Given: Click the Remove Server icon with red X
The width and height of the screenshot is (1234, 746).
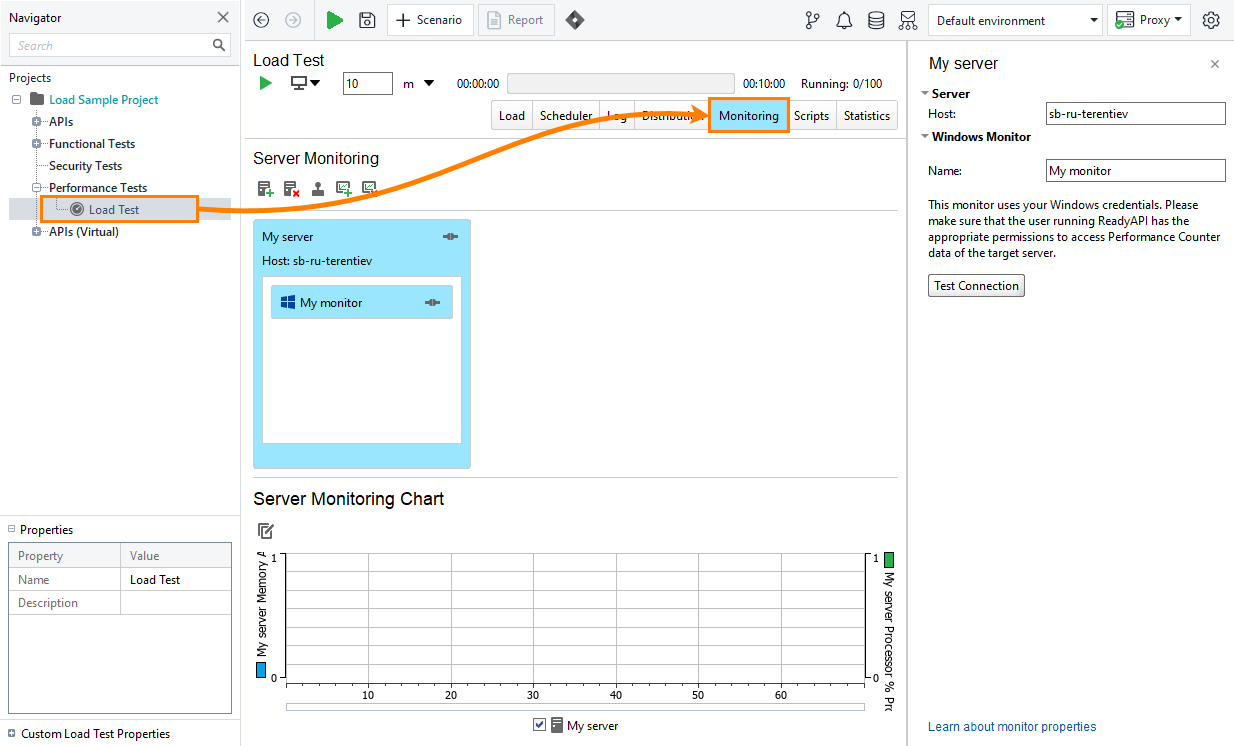Looking at the screenshot, I should (x=291, y=188).
